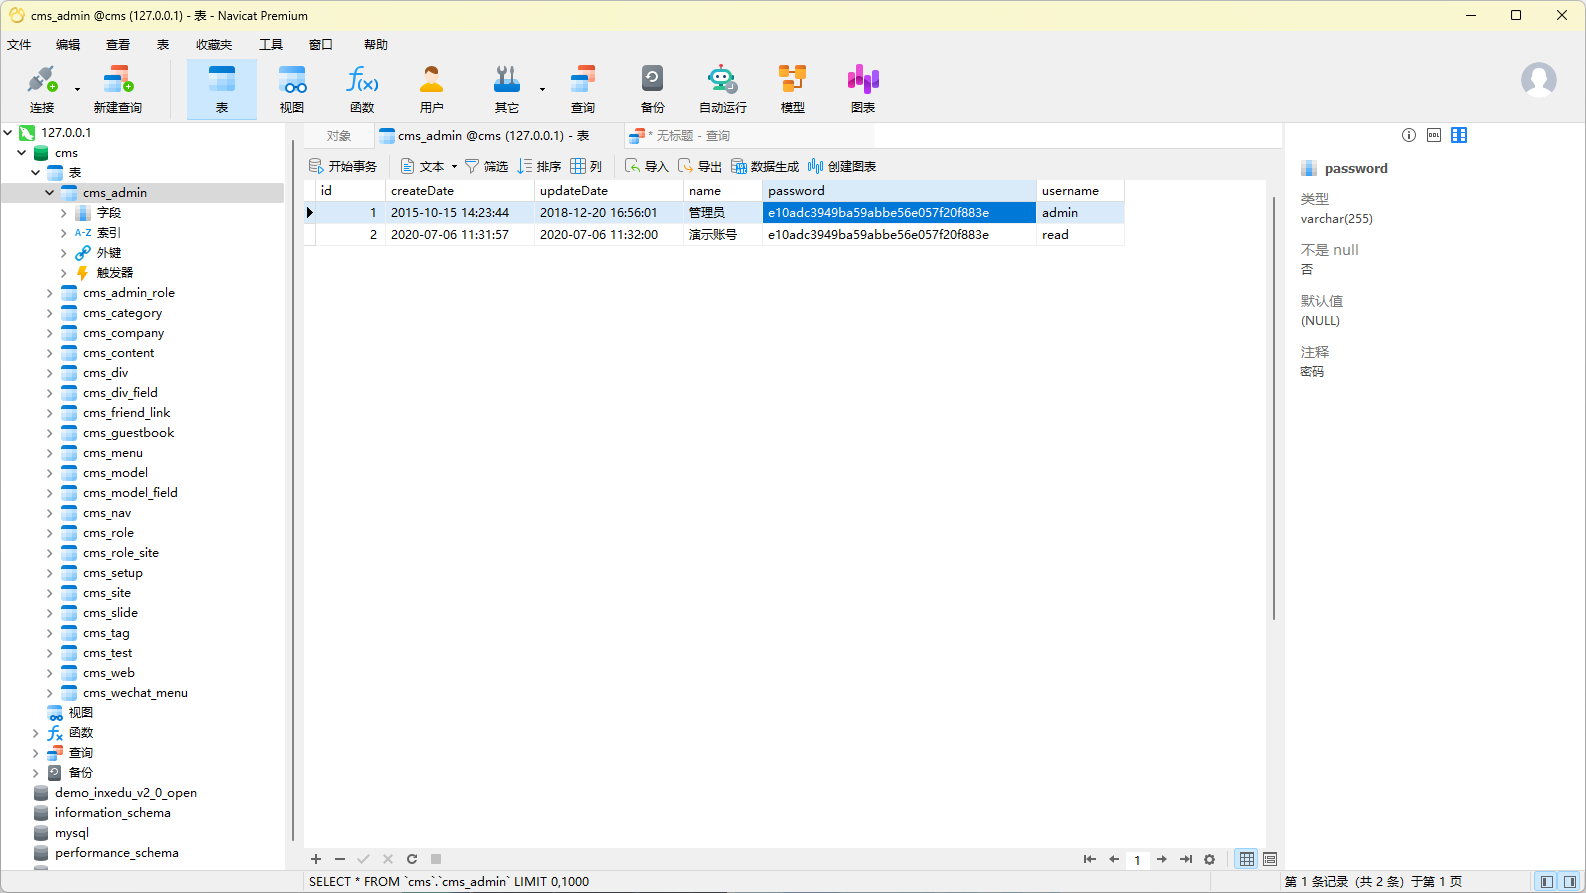
Task: Show the DDL panel icon
Action: (1434, 135)
